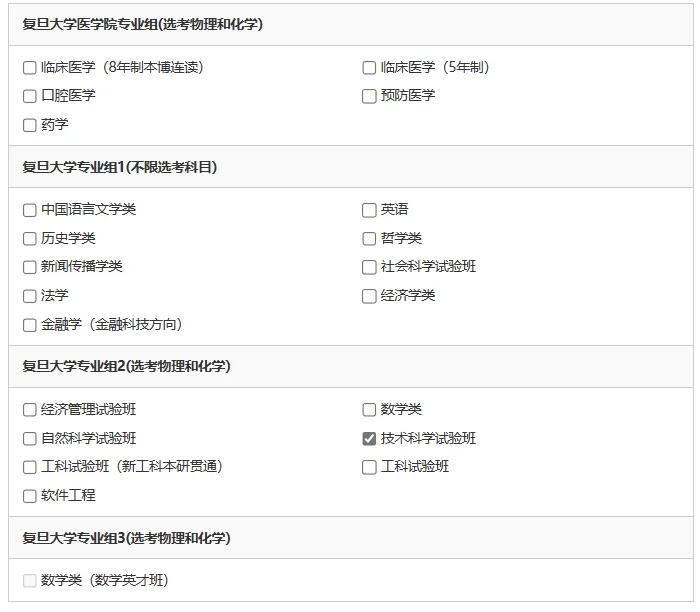This screenshot has width=700, height=612.
Task: Enable the 预防医学 option
Action: (x=369, y=96)
